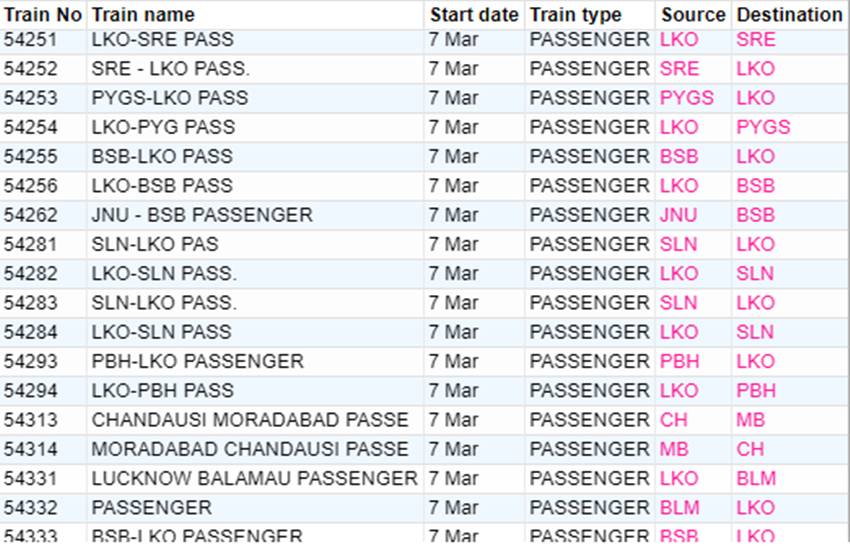Open PBH source link for train 54293
Viewport: 850px width, 550px height.
pyautogui.click(x=680, y=361)
